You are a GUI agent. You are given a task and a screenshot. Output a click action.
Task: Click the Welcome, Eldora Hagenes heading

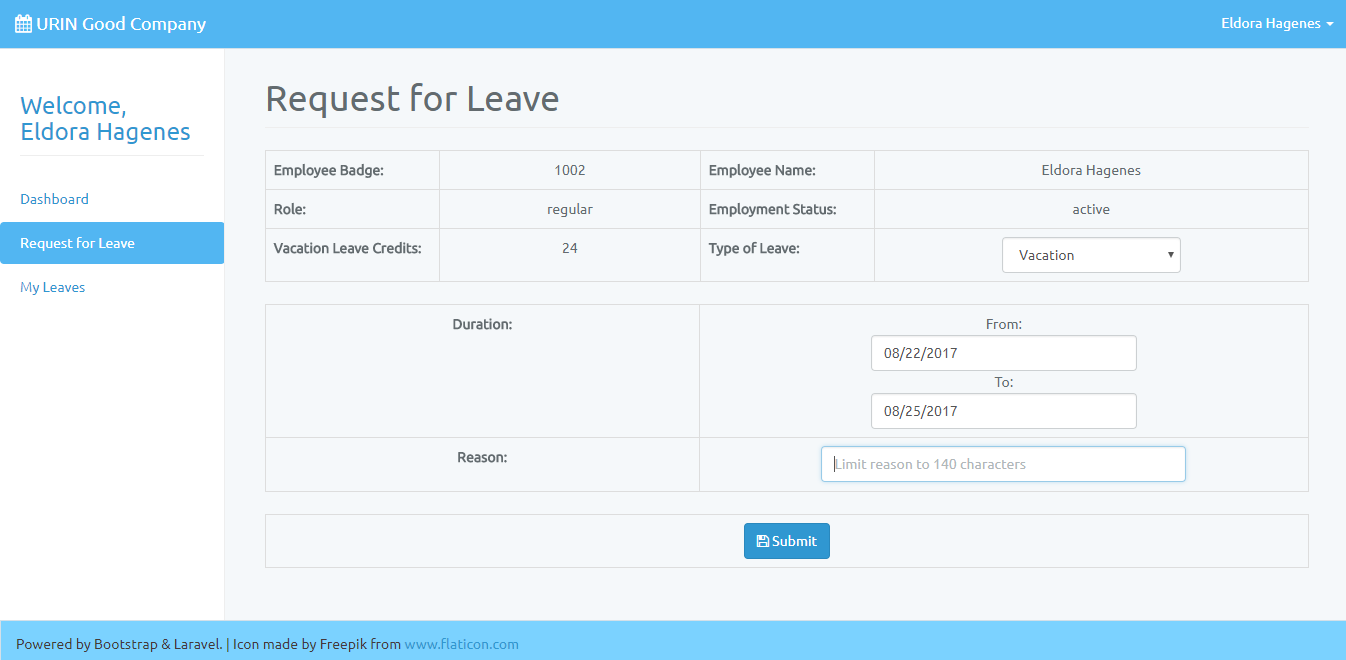click(x=105, y=119)
